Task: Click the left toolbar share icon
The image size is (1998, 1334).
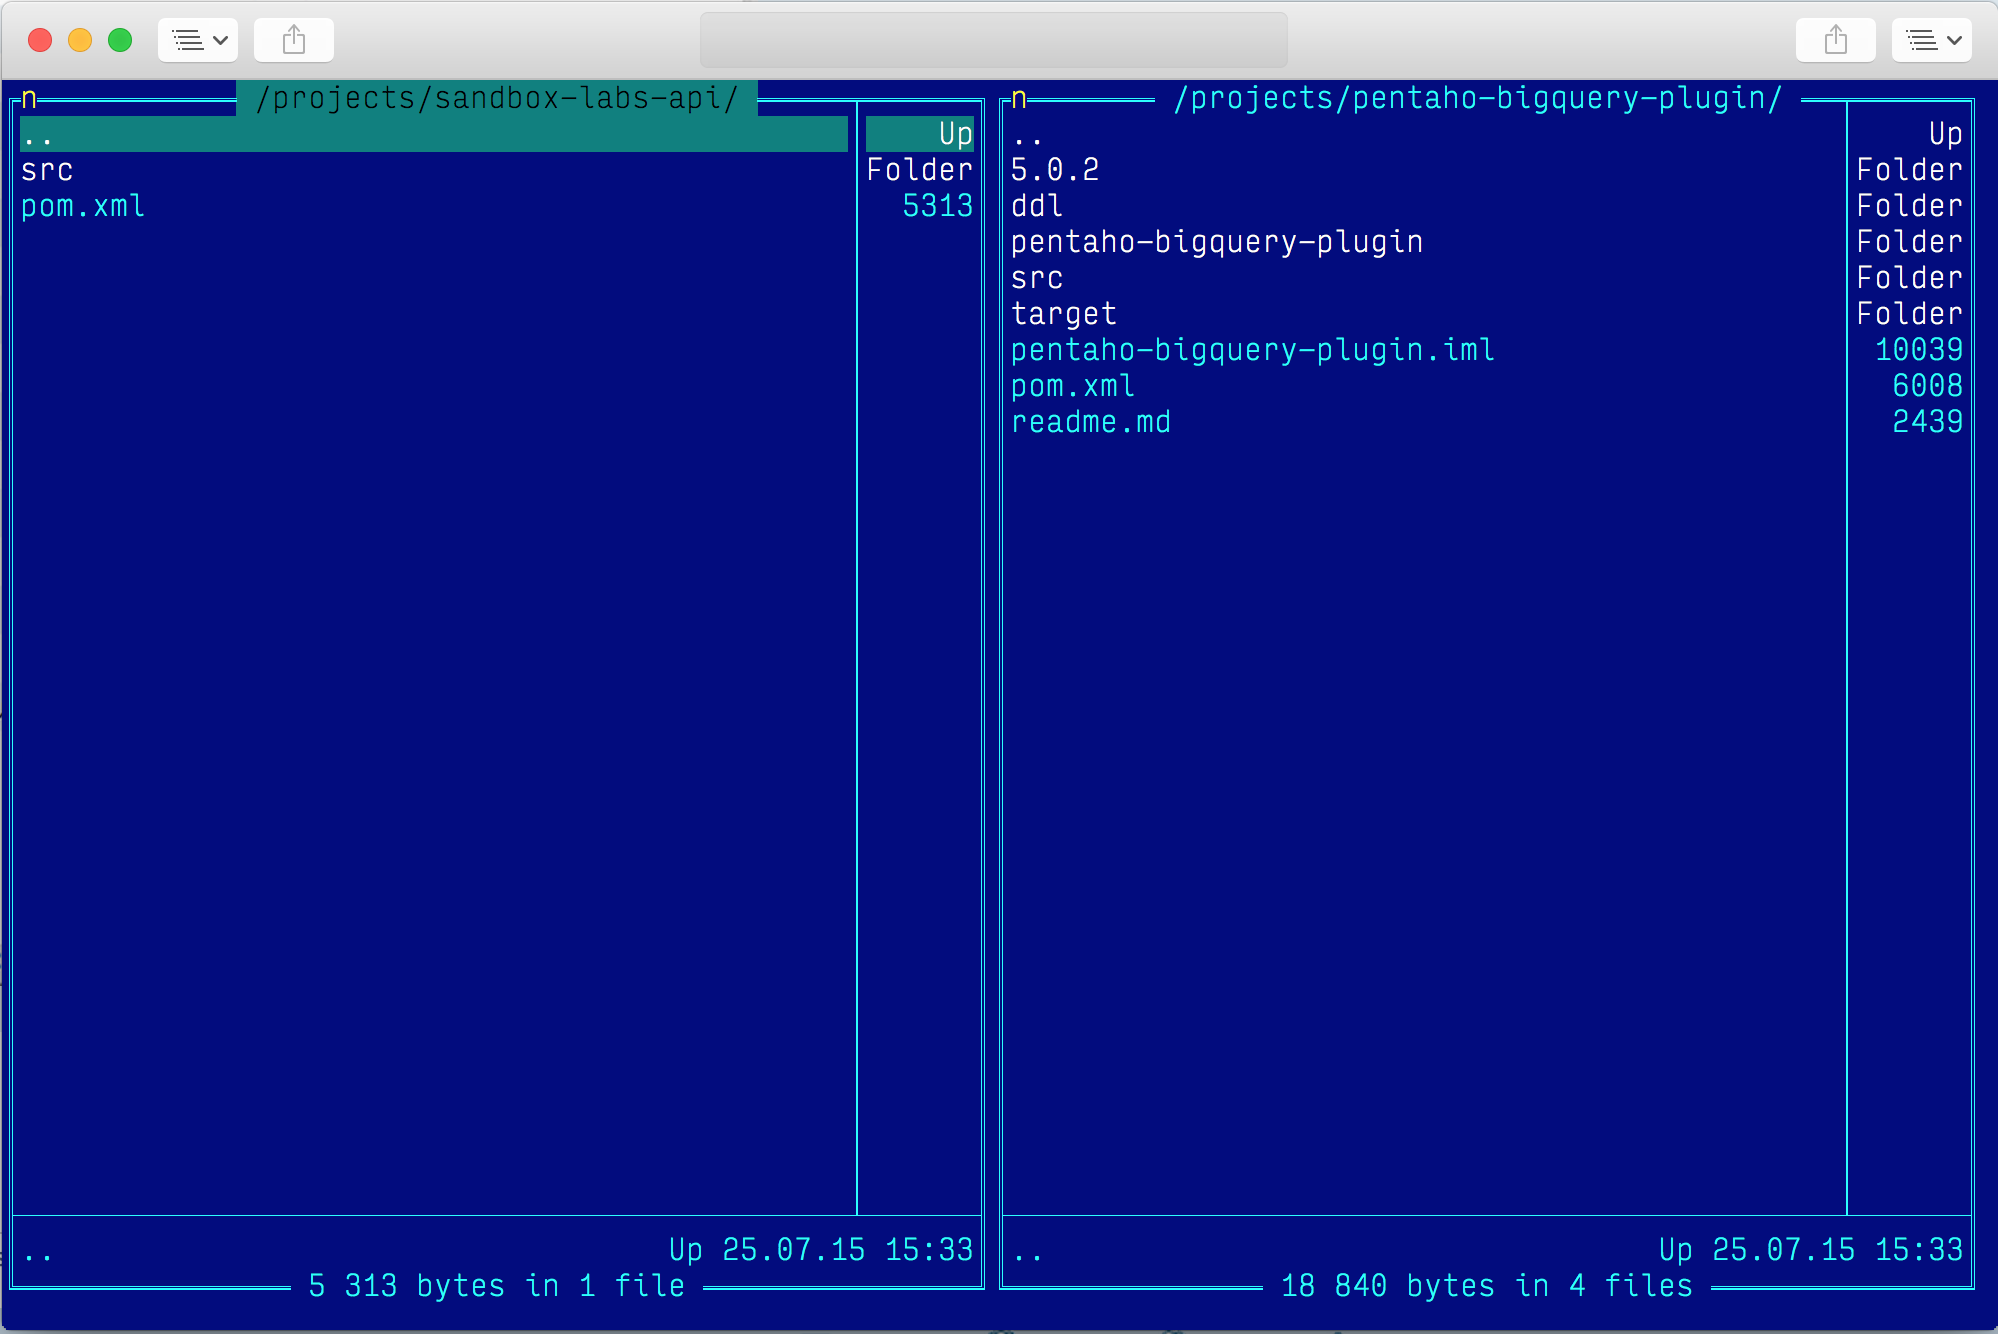Action: [293, 40]
